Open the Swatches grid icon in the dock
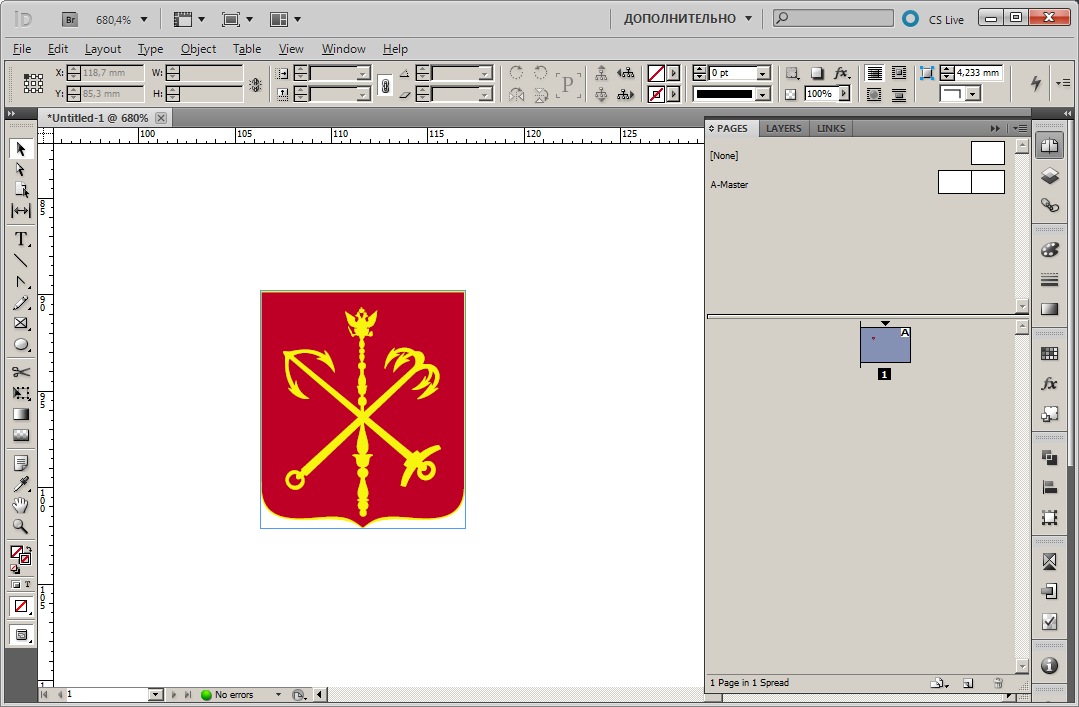The image size is (1079, 707). click(1049, 354)
